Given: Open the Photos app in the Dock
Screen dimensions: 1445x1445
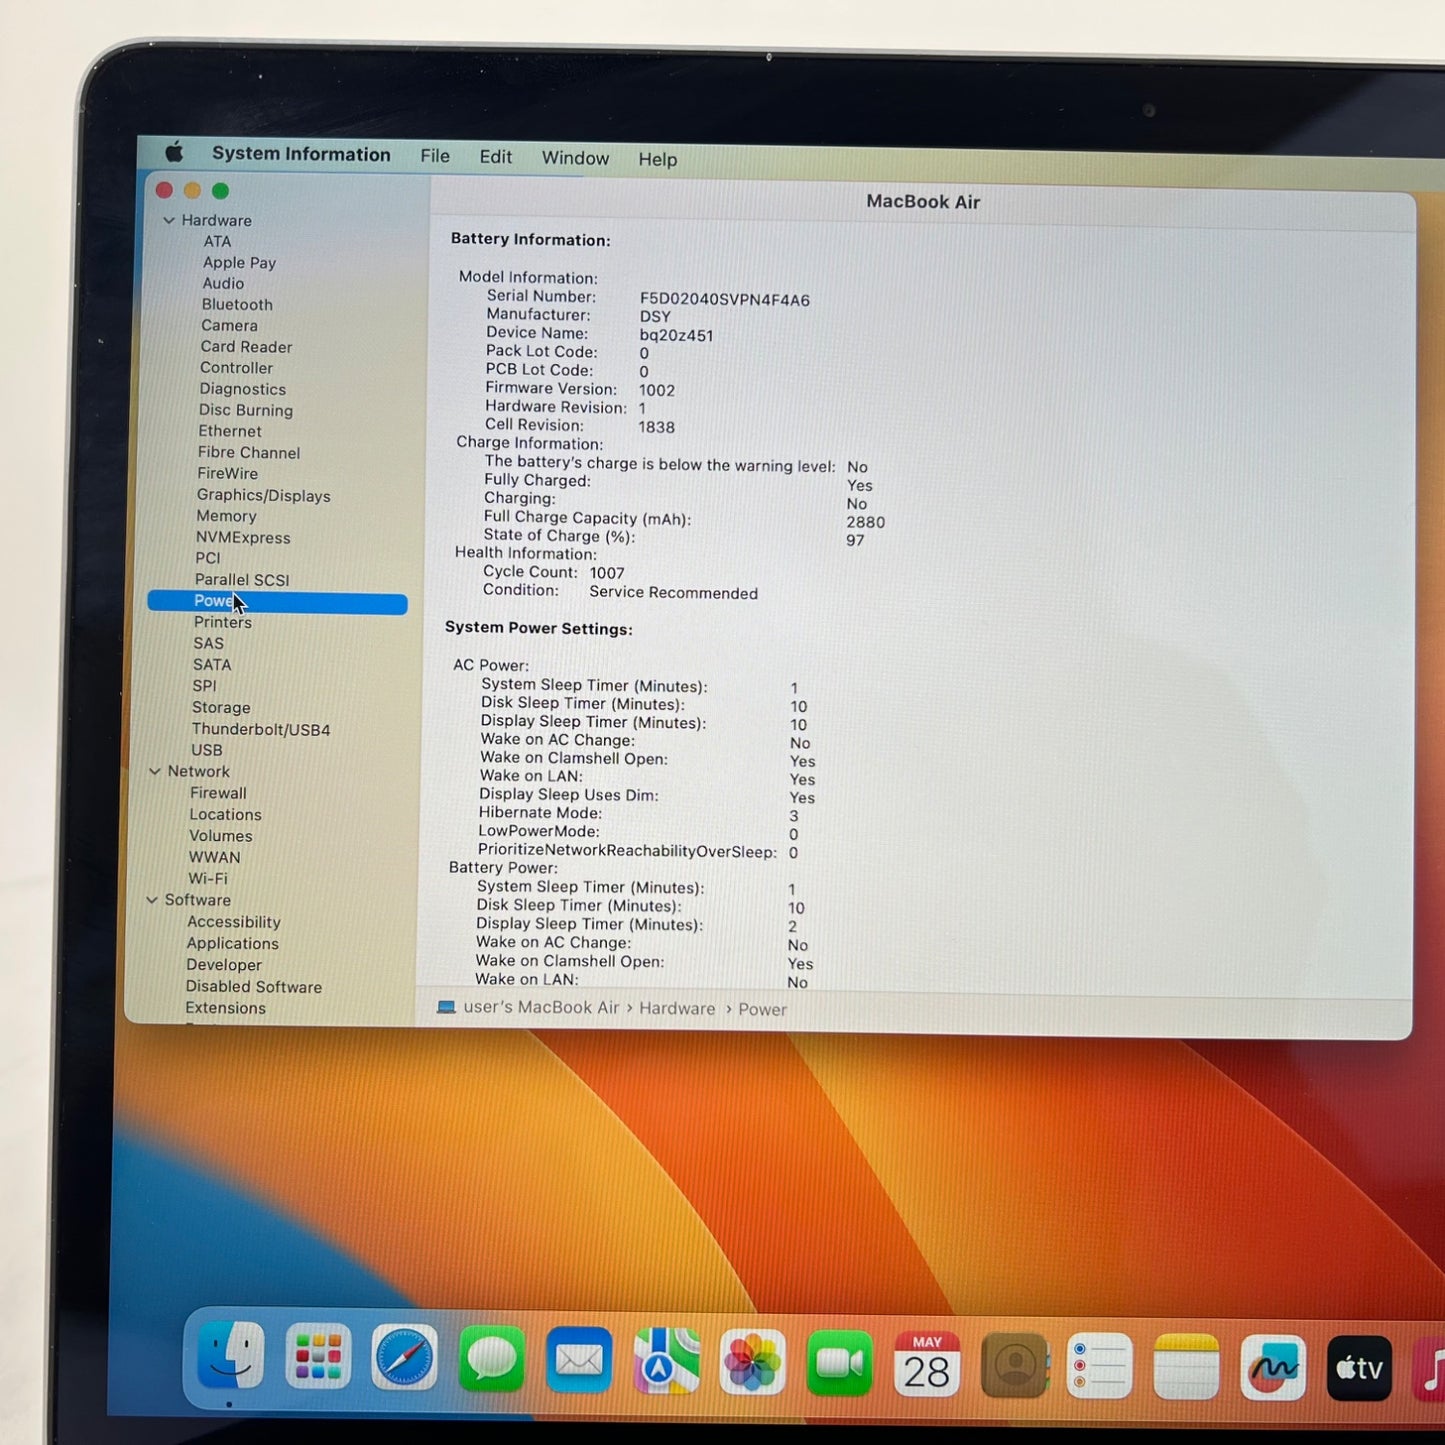Looking at the screenshot, I should click(753, 1362).
